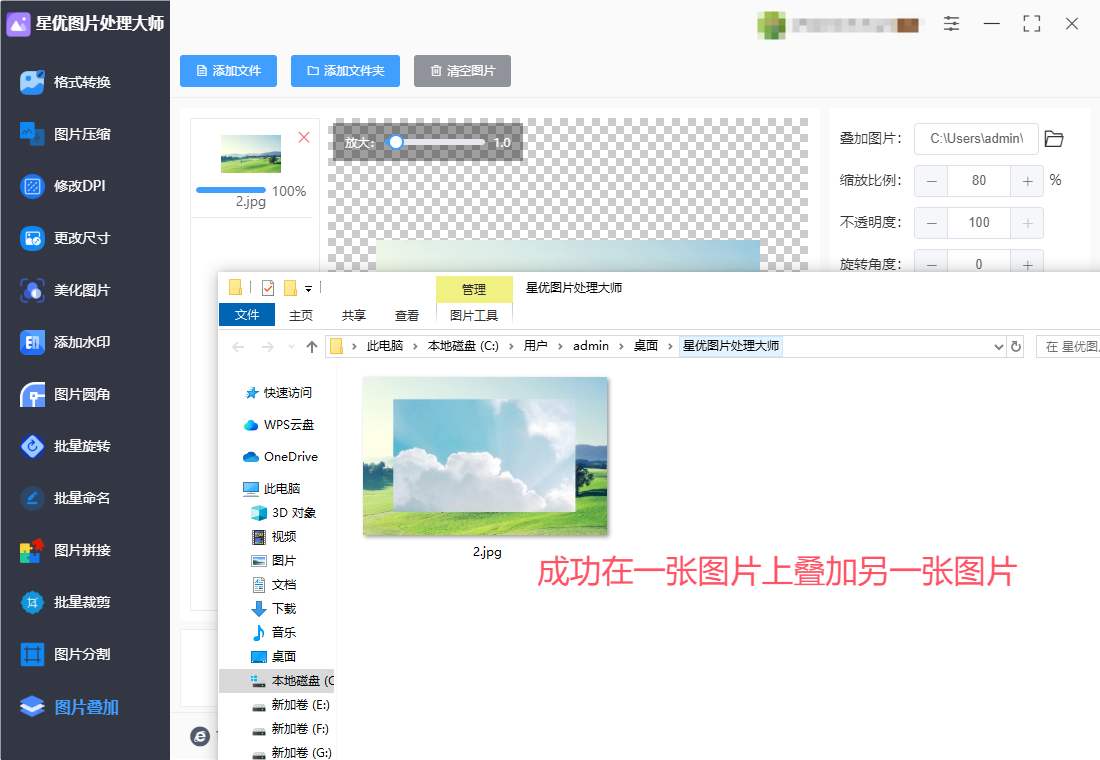This screenshot has height=760, width=1100.
Task: Select the 图片拼接 image stitching tool
Action: [66, 550]
